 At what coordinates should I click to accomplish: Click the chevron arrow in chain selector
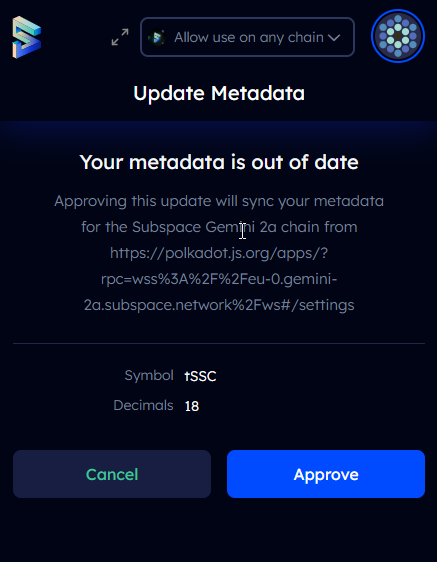[334, 38]
